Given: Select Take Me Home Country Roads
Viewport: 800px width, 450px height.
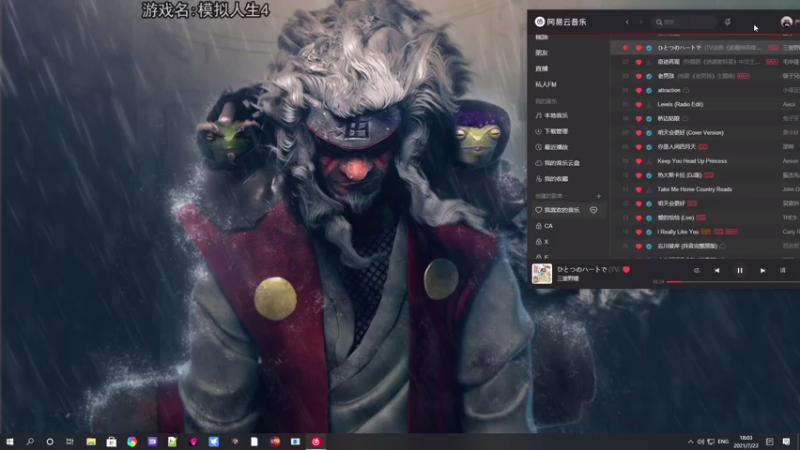Looking at the screenshot, I should pos(694,189).
